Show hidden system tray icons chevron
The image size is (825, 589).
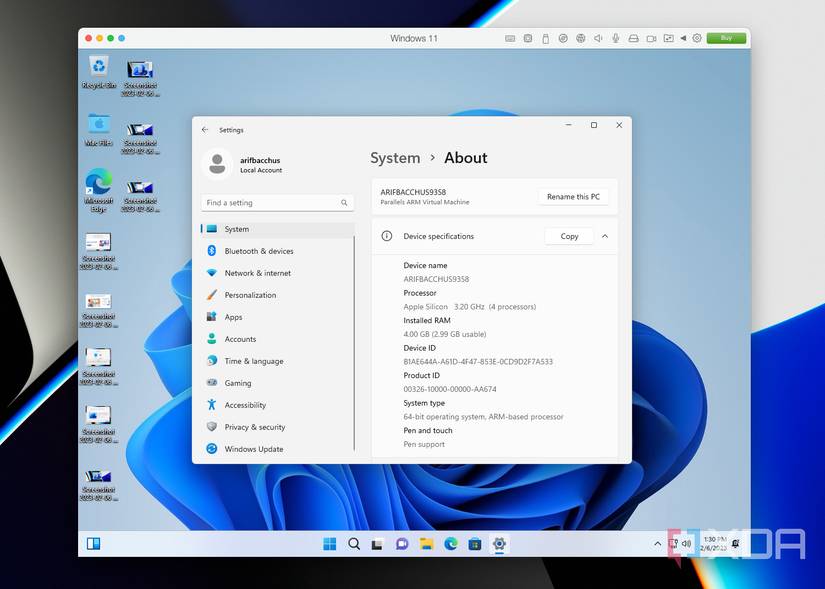(658, 544)
